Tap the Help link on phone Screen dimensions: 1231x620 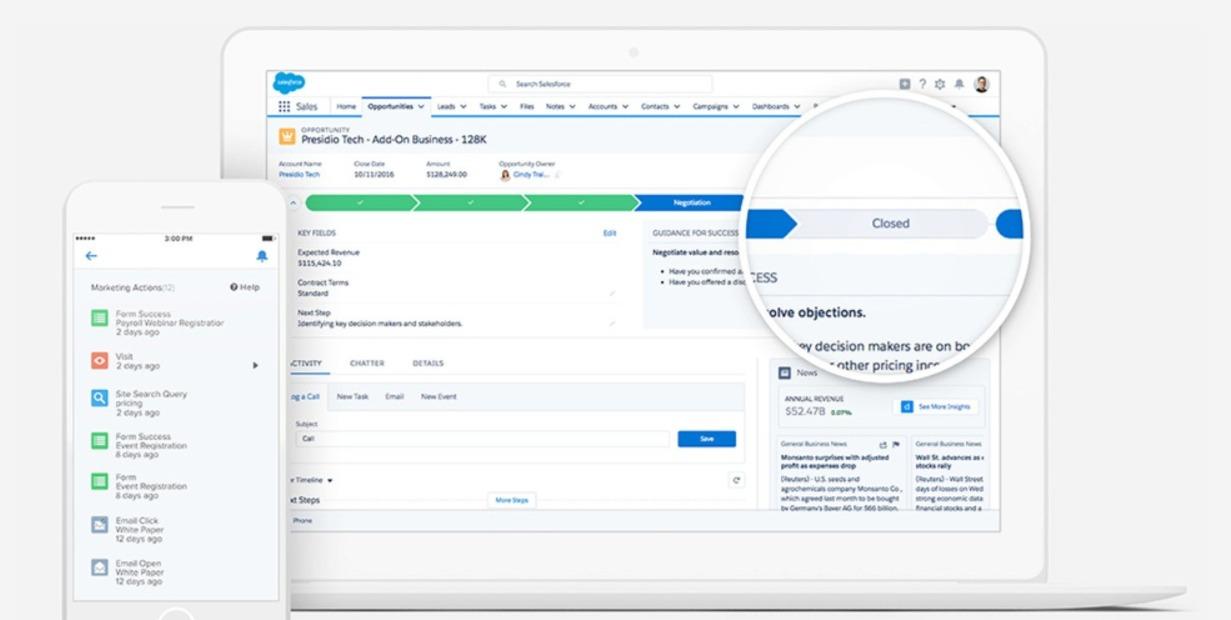point(245,287)
